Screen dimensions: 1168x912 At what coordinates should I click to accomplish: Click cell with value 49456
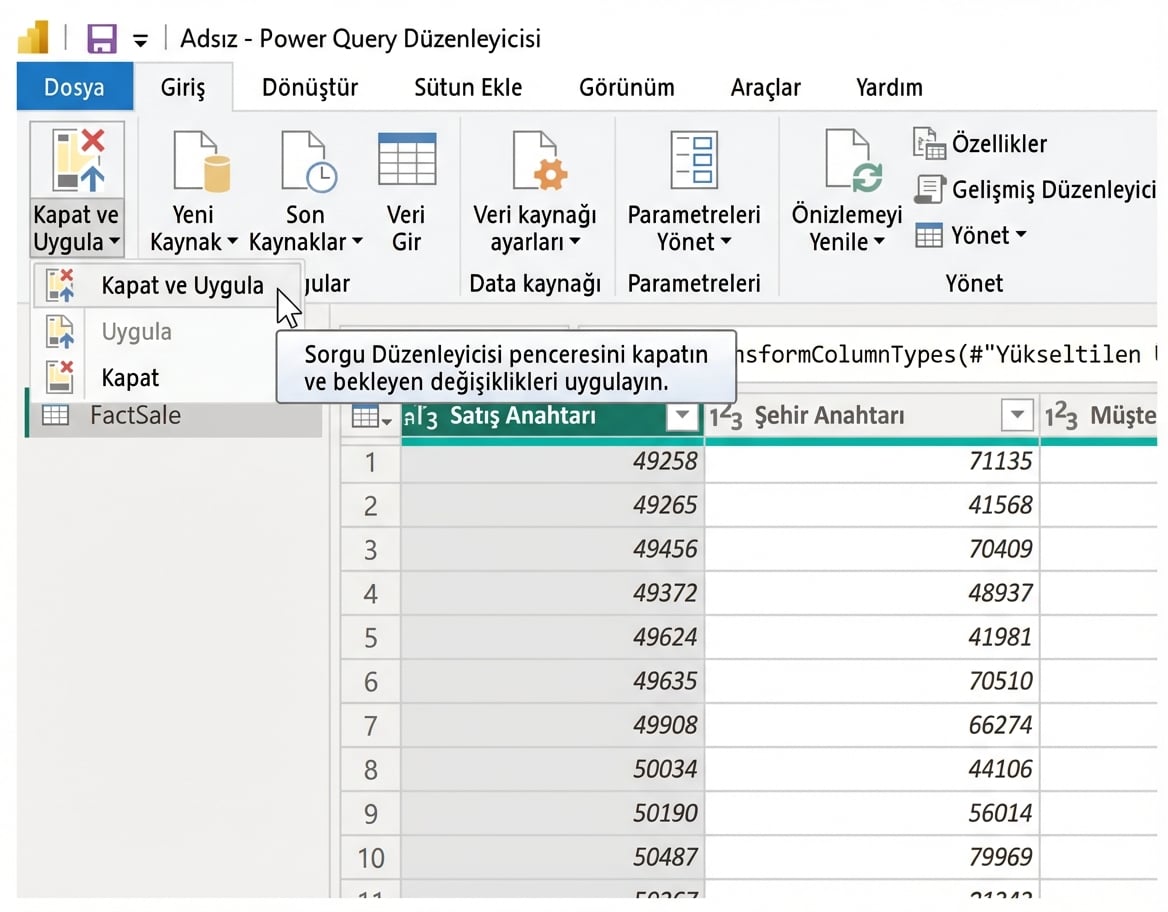pos(553,550)
